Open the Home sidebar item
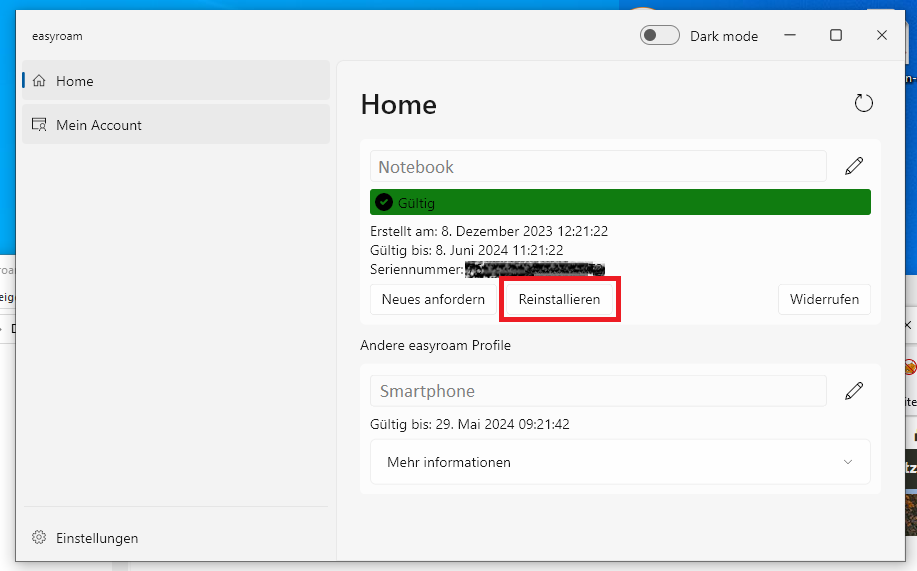Viewport: 917px width, 571px height. click(x=176, y=81)
